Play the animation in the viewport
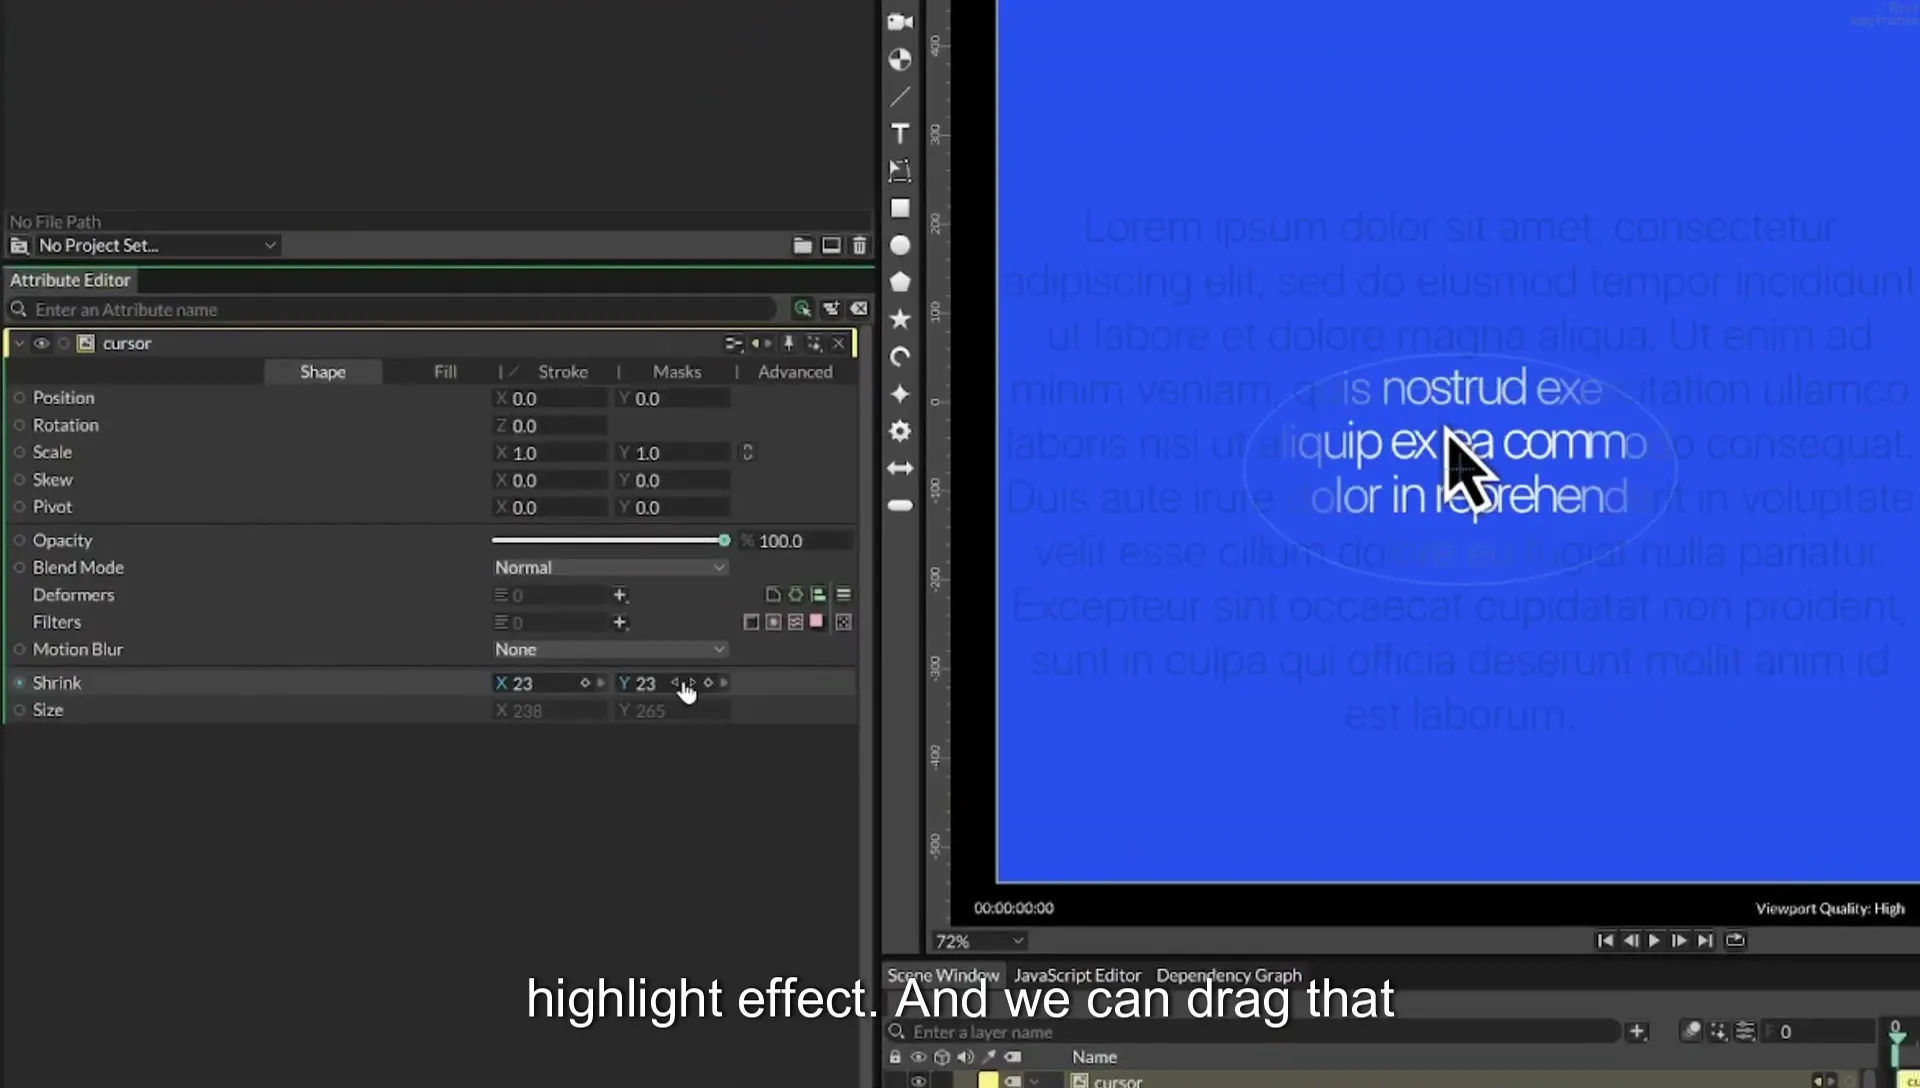Viewport: 1920px width, 1088px height. click(x=1654, y=940)
